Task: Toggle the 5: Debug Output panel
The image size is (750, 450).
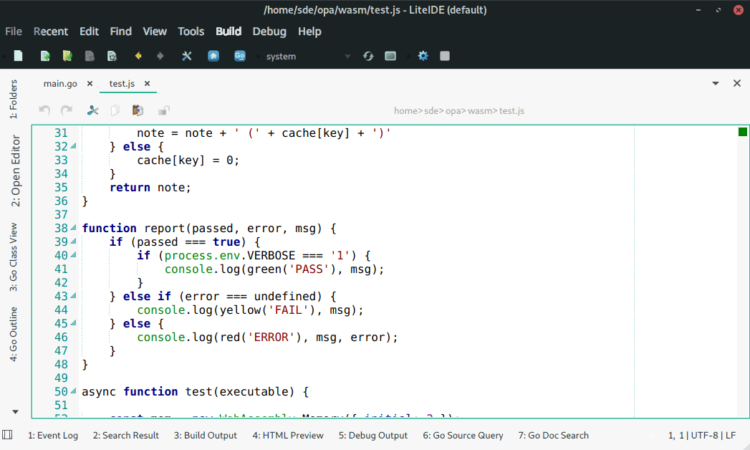Action: tap(373, 436)
